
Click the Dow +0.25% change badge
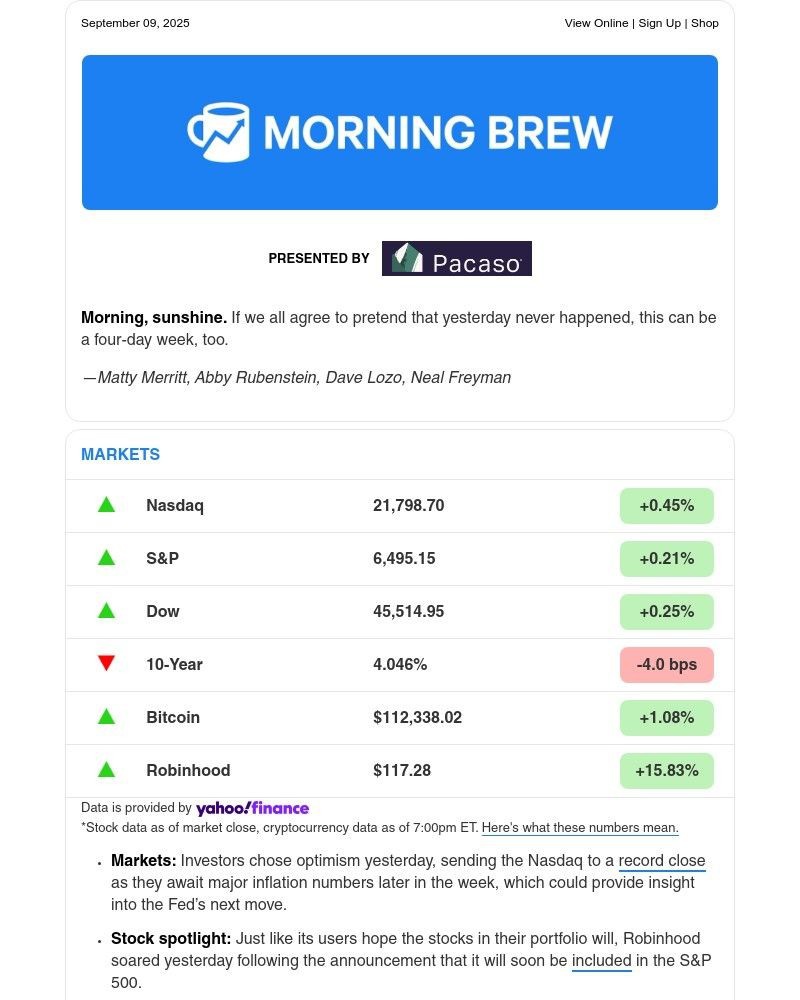click(x=667, y=612)
